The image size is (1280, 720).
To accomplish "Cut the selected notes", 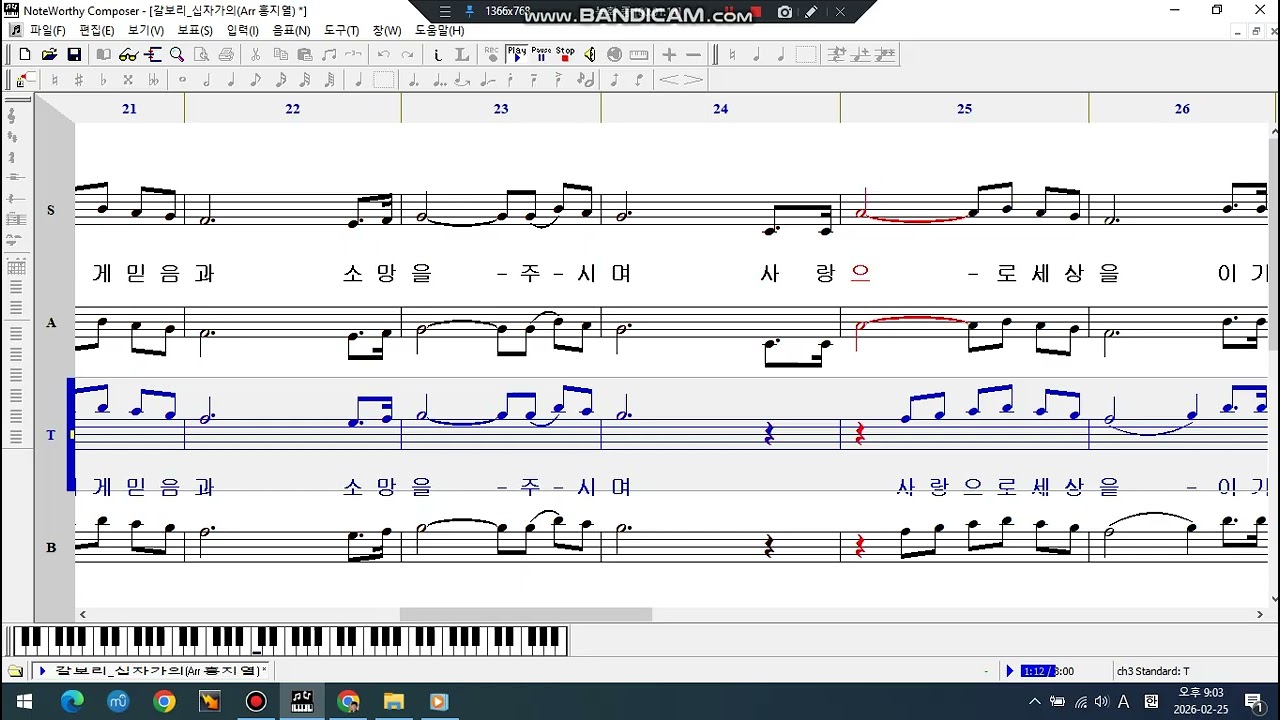I will pyautogui.click(x=256, y=55).
